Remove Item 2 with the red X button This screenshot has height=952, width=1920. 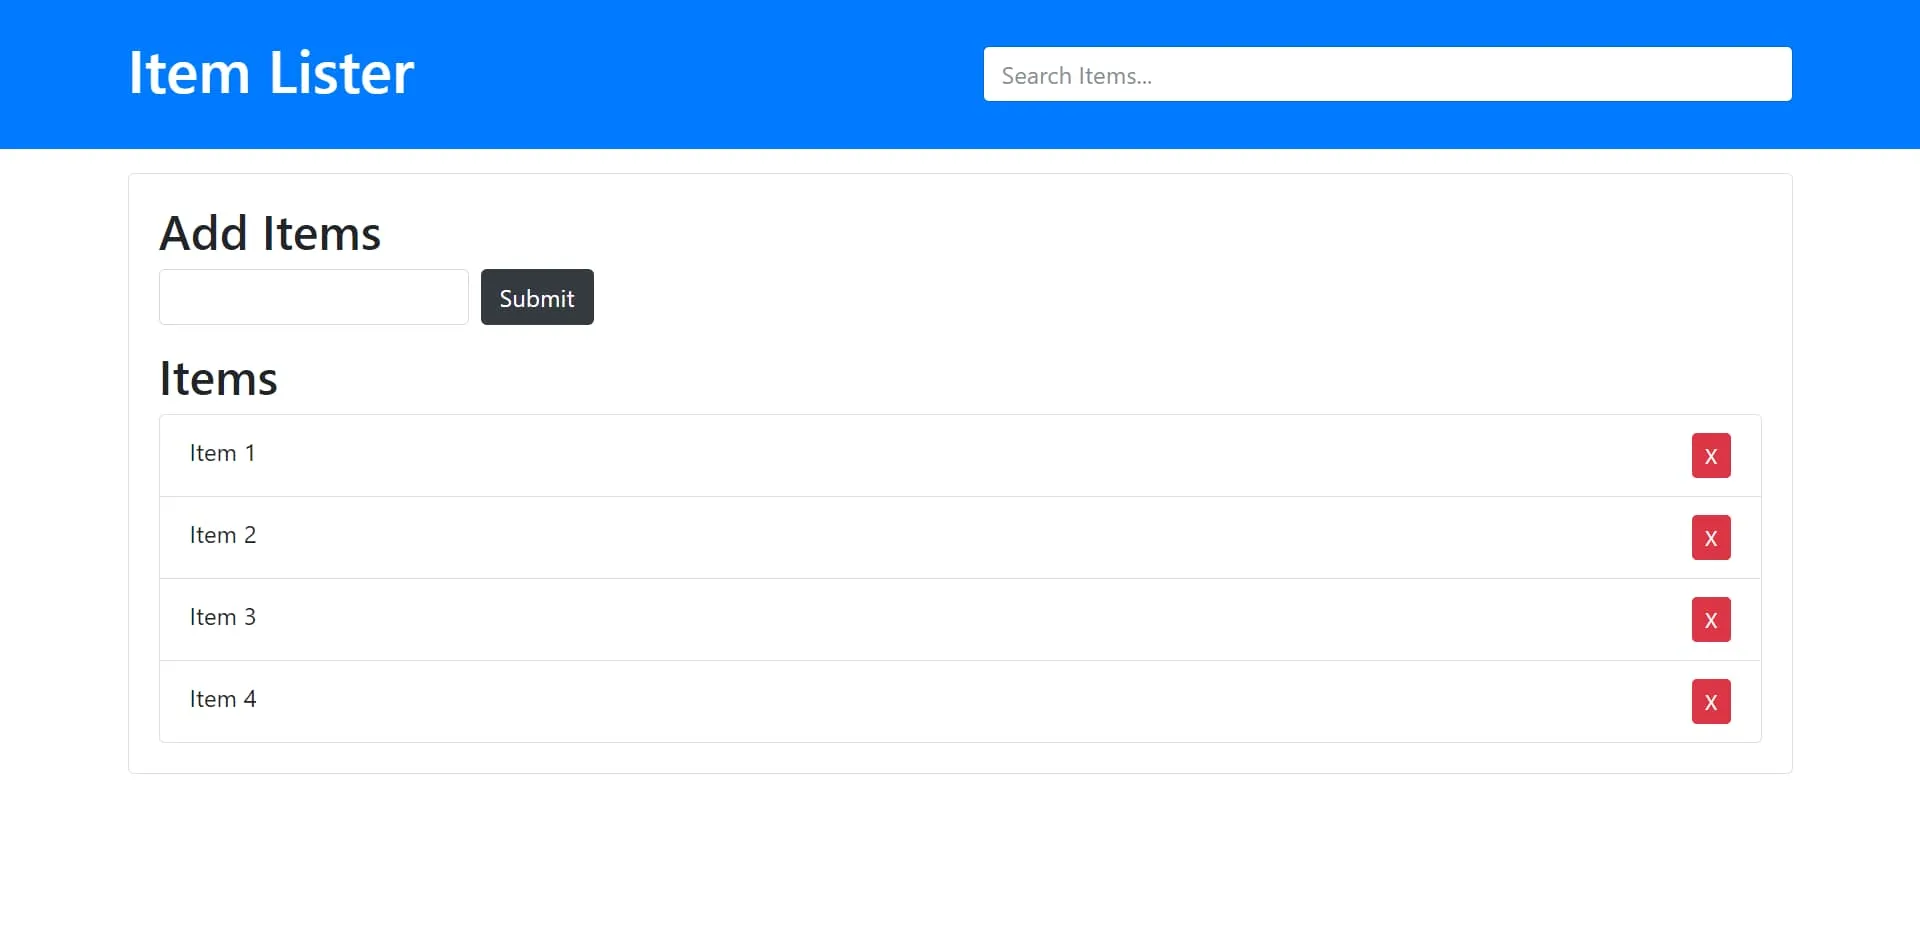[1710, 538]
